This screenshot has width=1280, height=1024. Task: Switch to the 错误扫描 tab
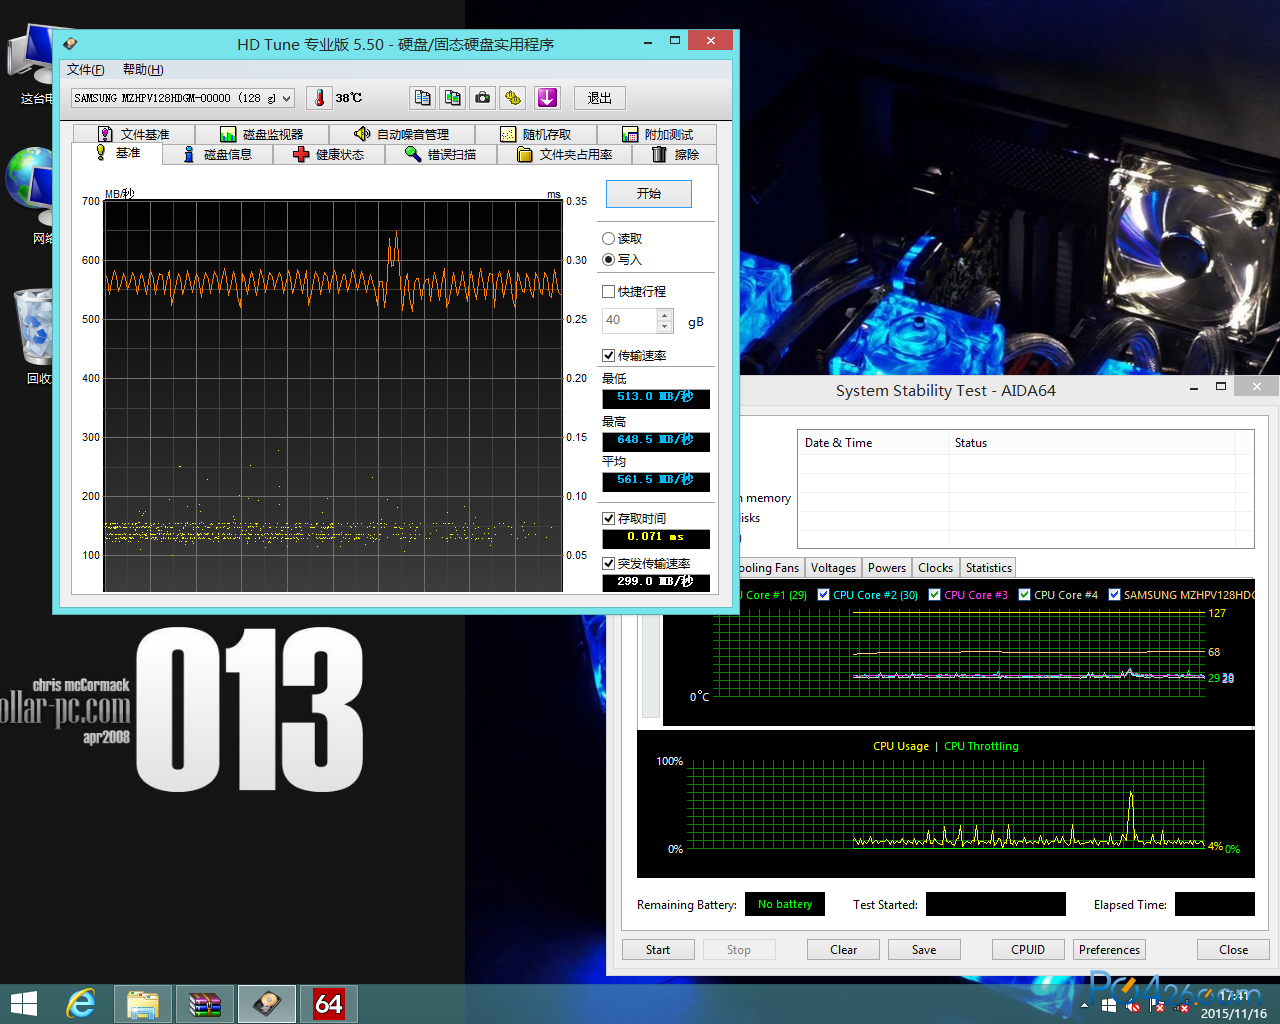(x=441, y=154)
